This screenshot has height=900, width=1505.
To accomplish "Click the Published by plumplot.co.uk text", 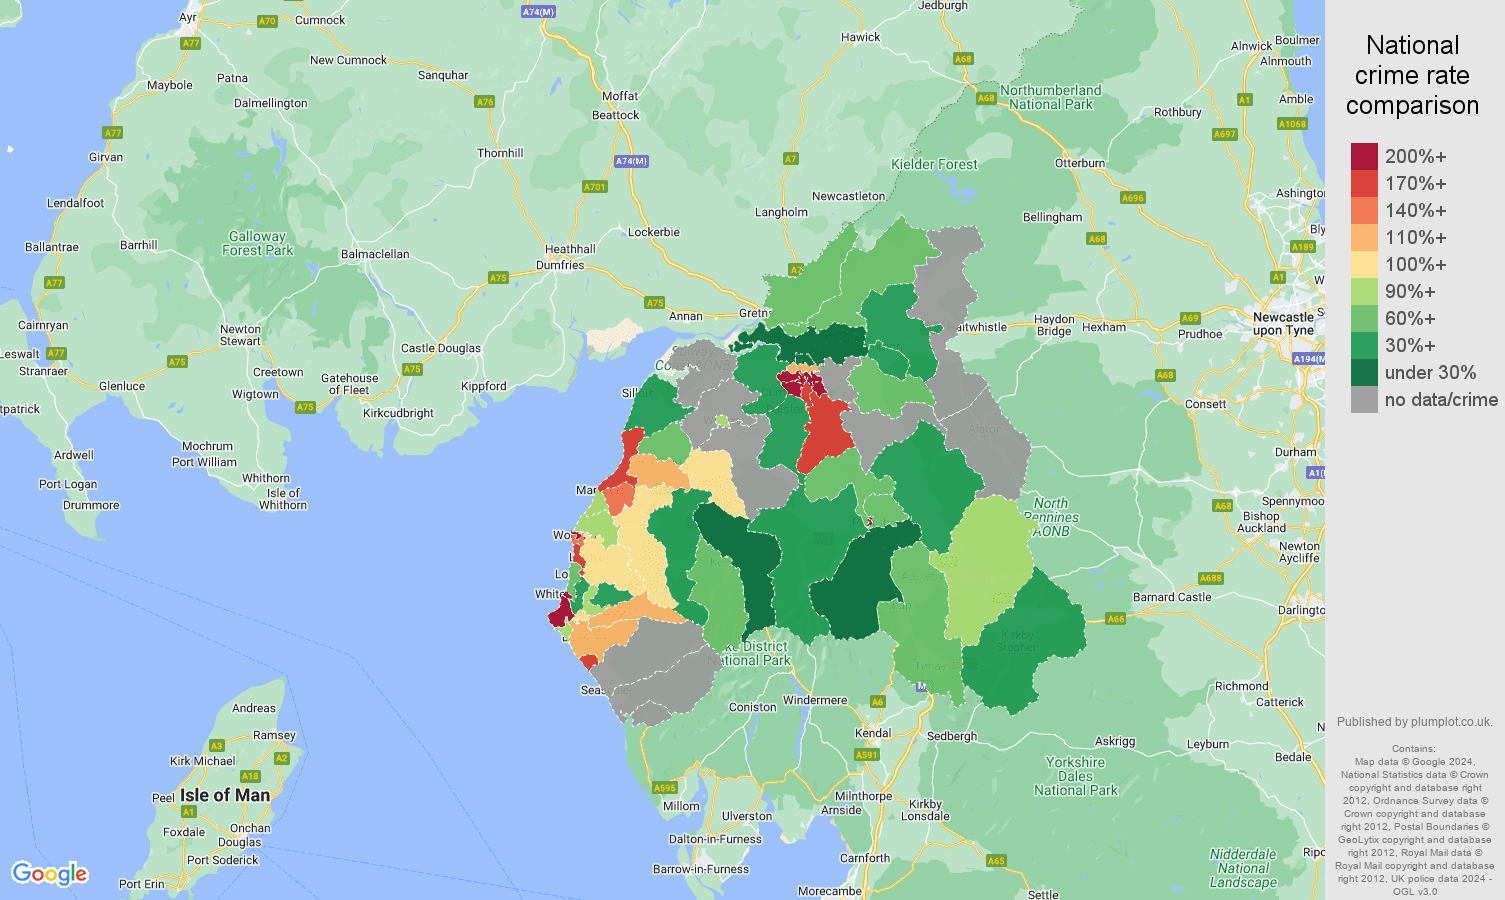I will pyautogui.click(x=1414, y=721).
